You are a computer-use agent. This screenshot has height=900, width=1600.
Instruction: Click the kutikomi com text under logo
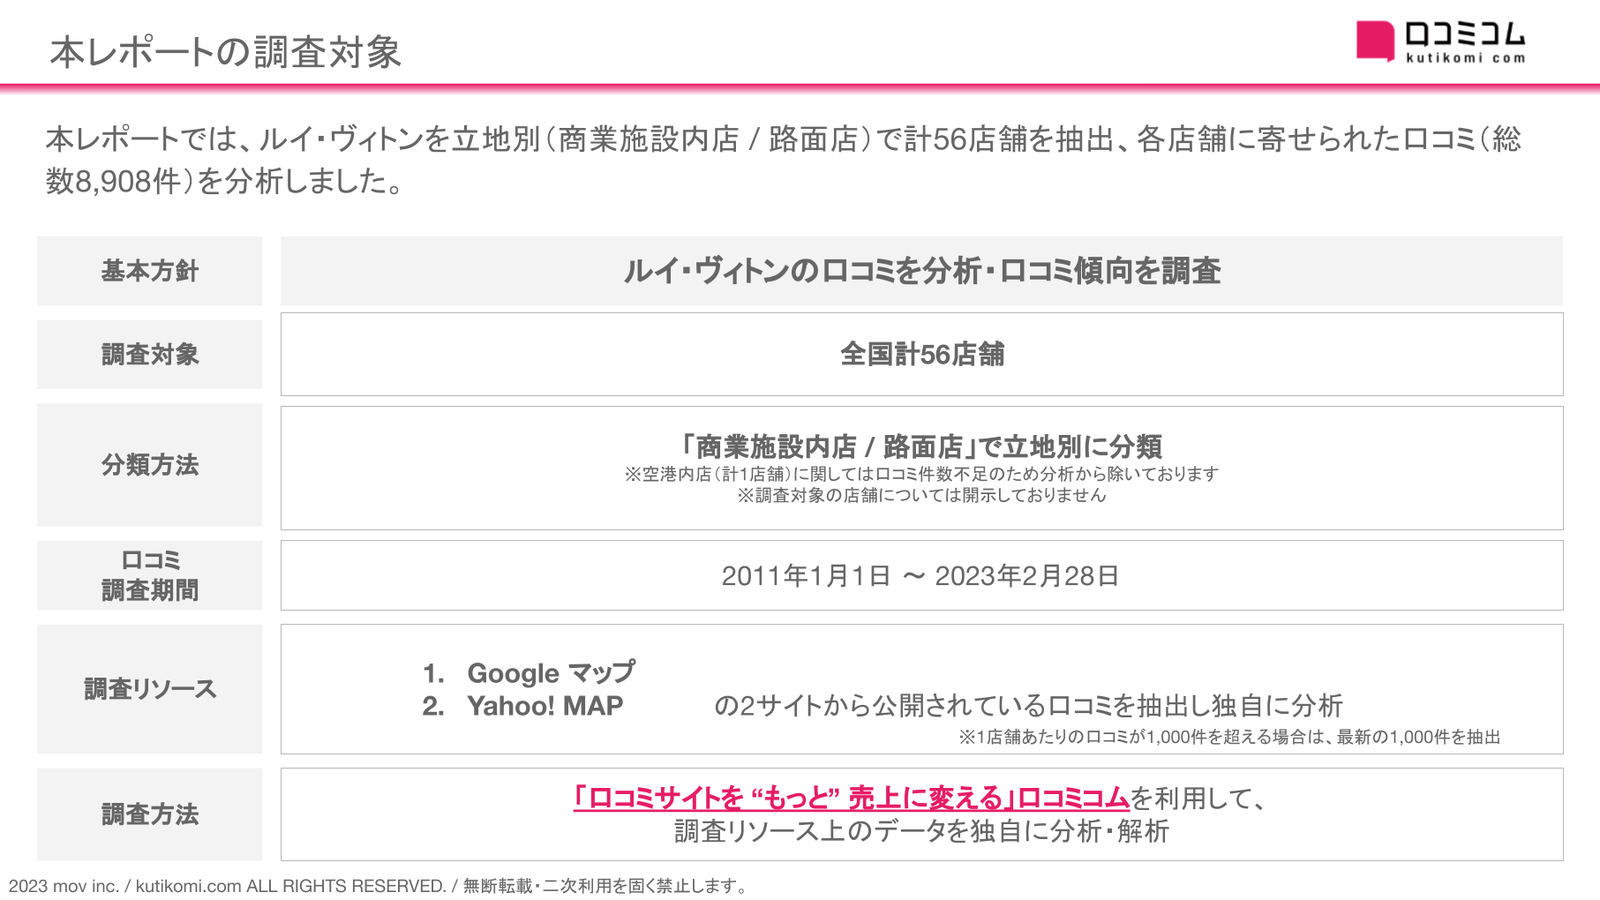pos(1466,58)
